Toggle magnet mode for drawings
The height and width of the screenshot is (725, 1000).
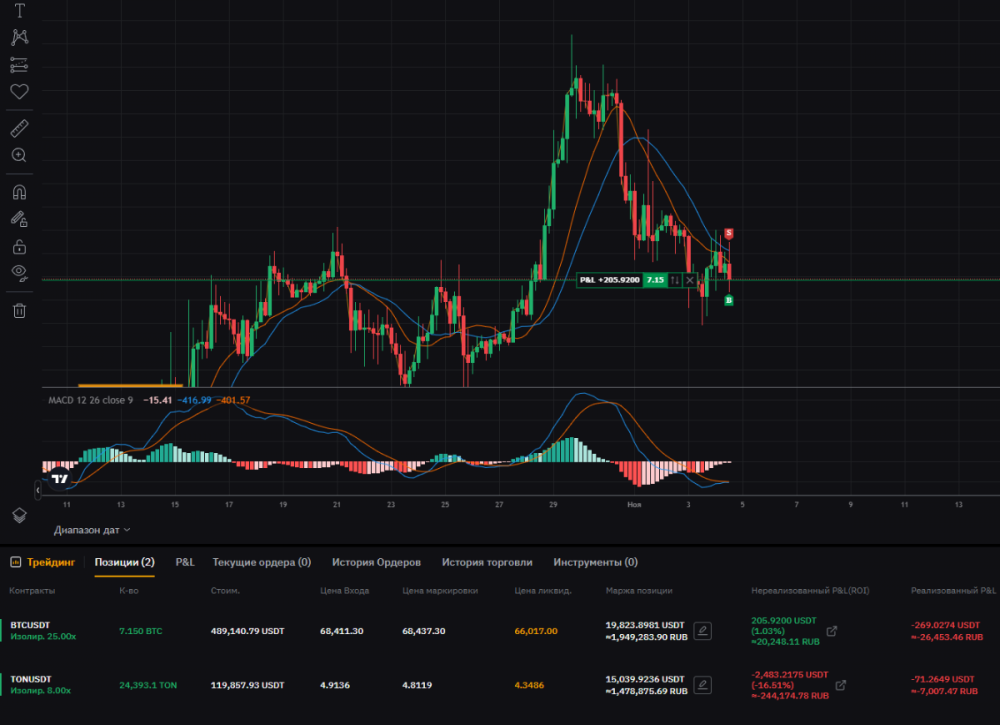[x=19, y=191]
